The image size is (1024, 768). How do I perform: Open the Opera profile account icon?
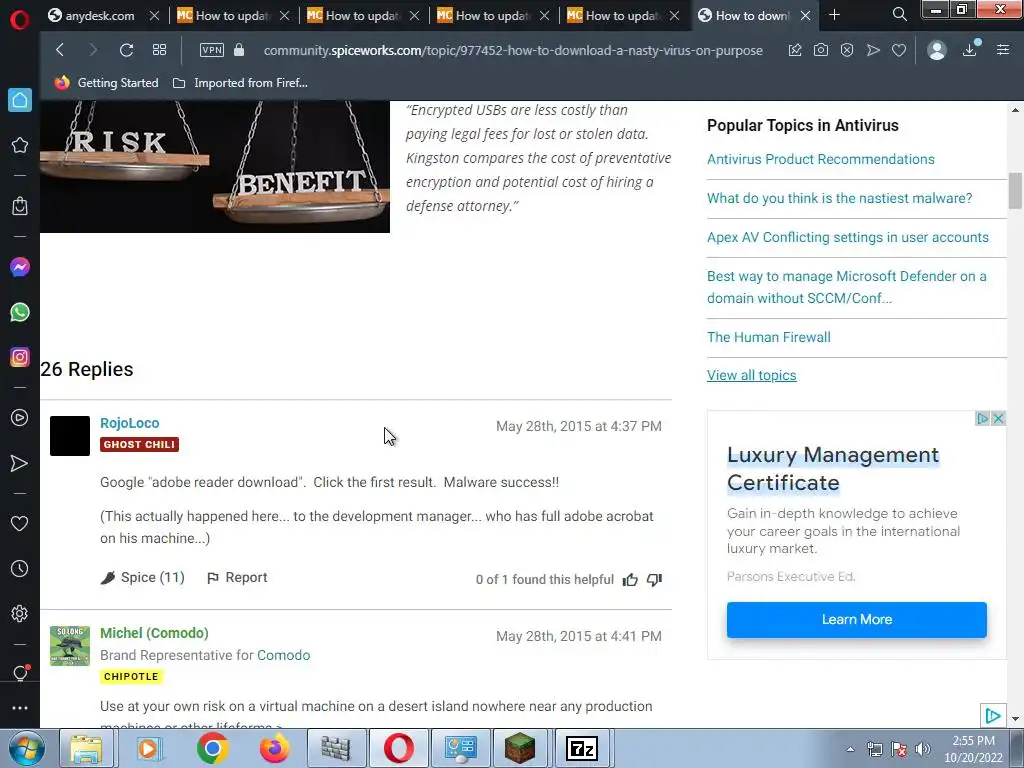coord(936,50)
